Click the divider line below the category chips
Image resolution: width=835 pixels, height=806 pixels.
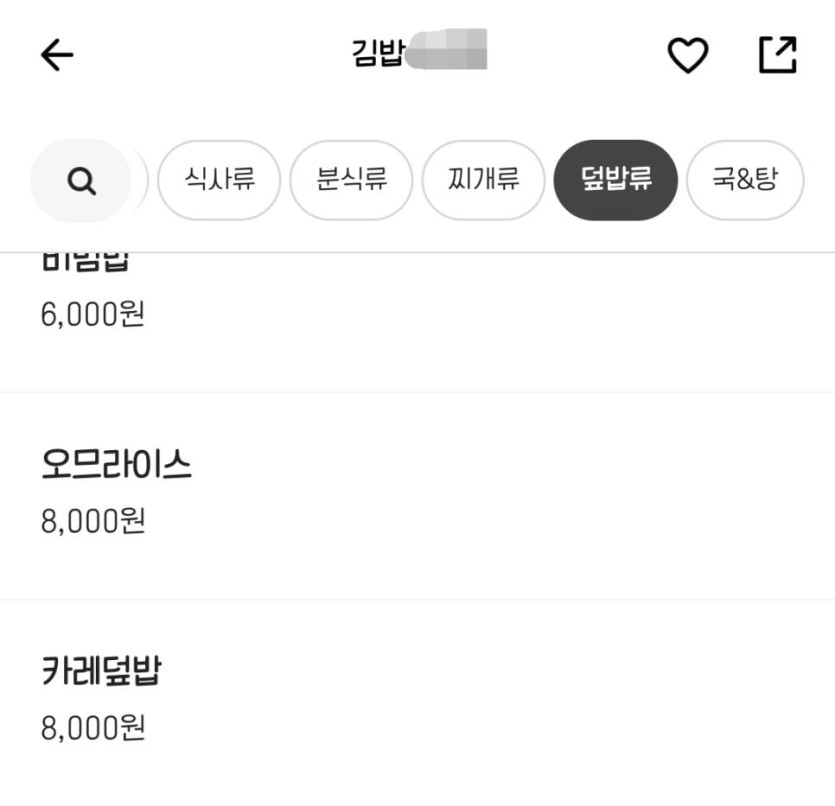tap(417, 252)
